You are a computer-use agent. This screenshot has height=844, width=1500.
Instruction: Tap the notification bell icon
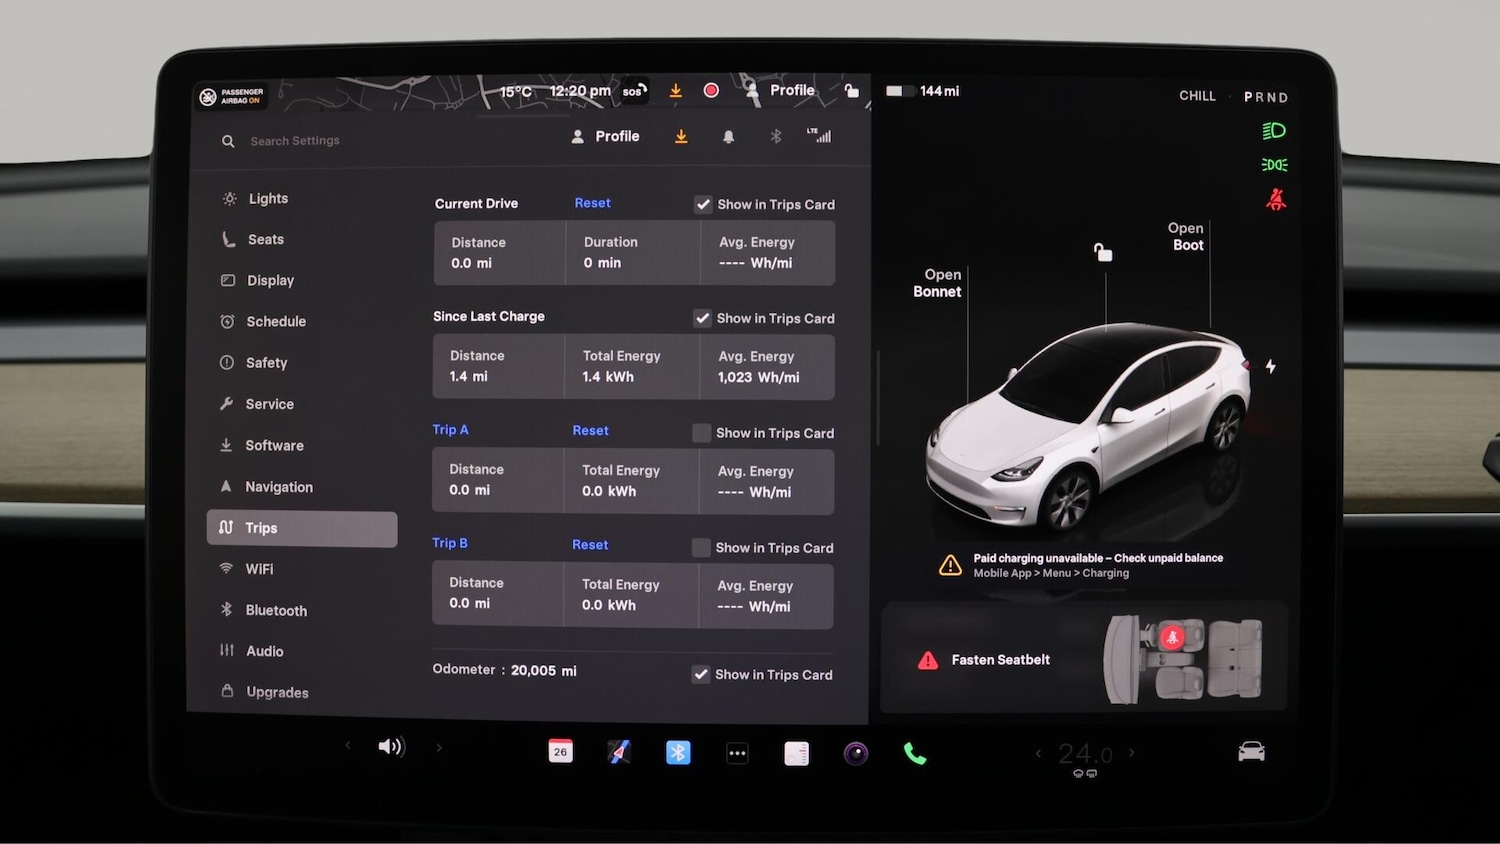[x=729, y=137]
